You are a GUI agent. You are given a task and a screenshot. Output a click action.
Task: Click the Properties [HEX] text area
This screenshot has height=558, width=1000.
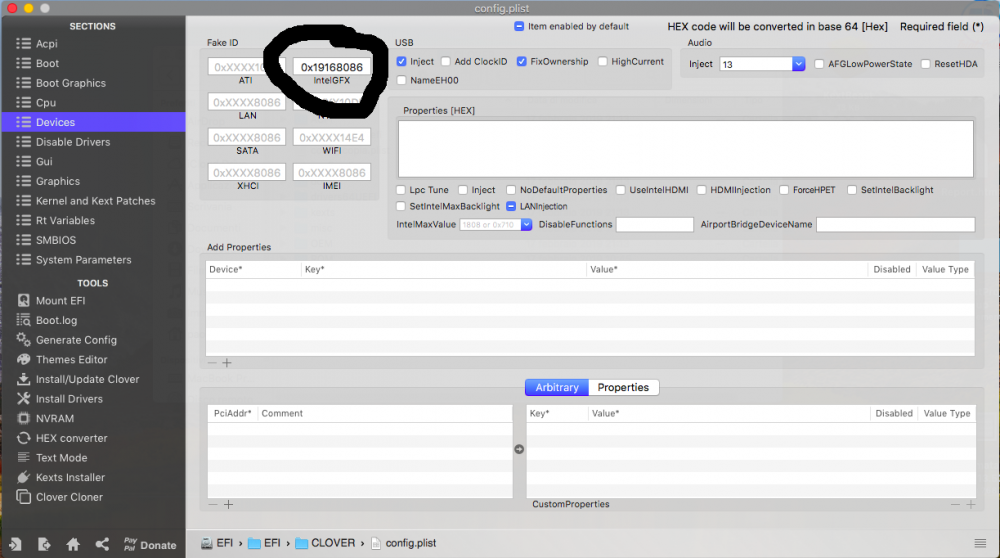[x=686, y=149]
